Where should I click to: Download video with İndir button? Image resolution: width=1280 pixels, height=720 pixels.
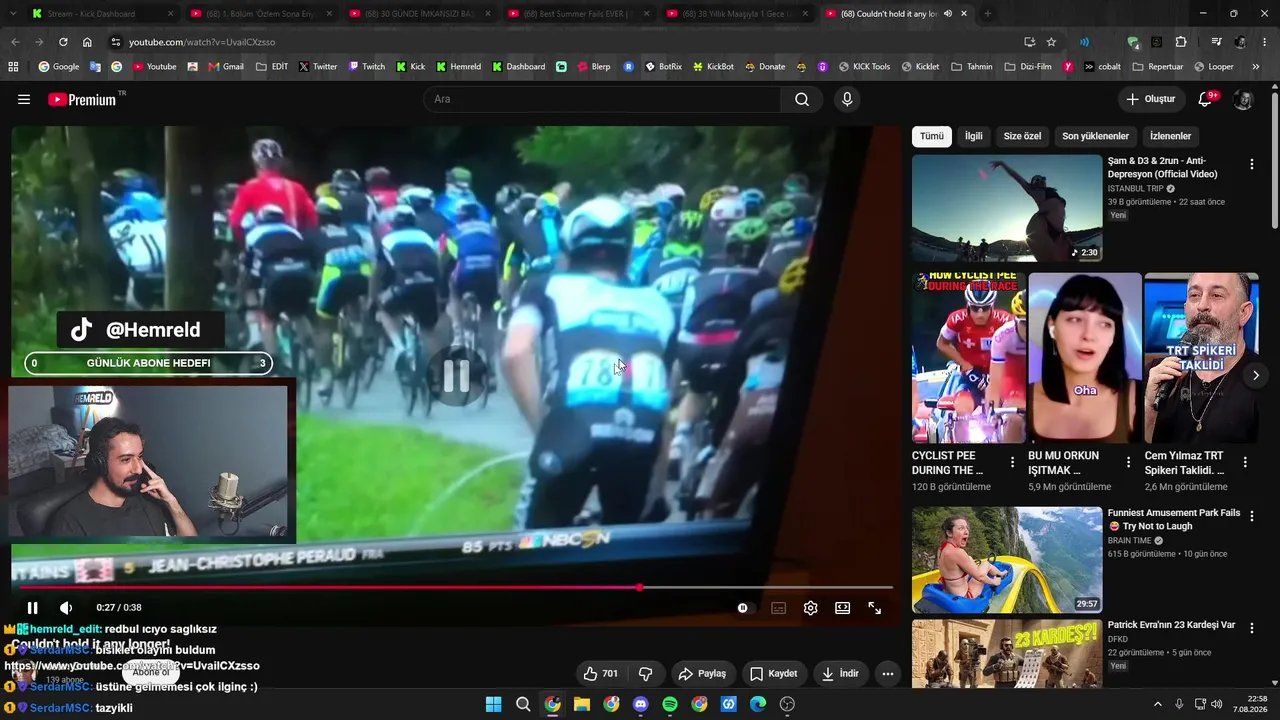(839, 673)
